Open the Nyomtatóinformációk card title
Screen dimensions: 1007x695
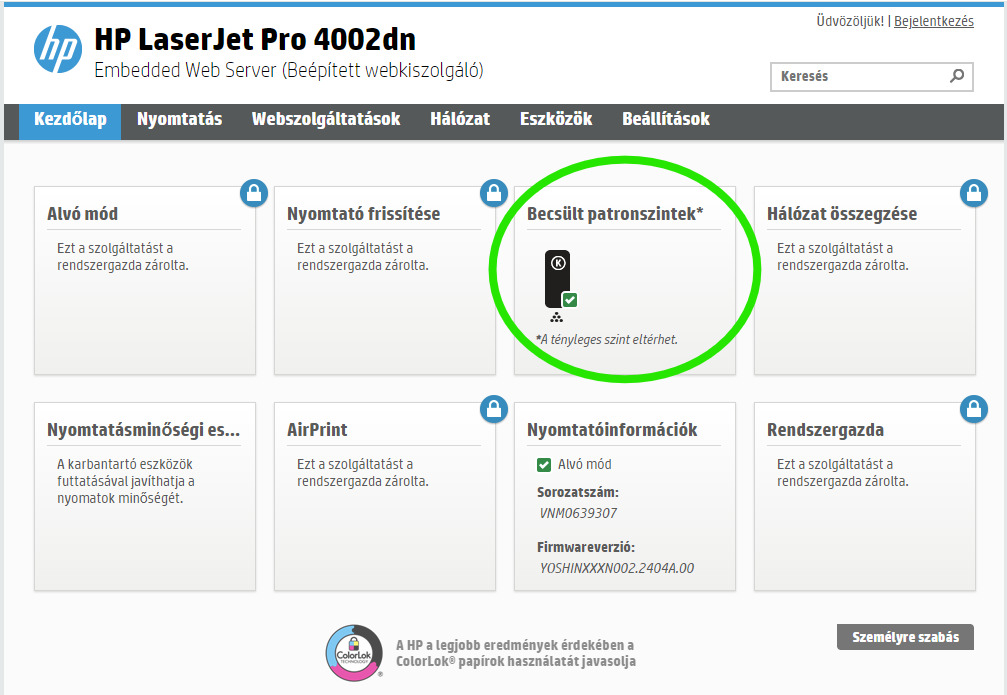[x=612, y=430]
